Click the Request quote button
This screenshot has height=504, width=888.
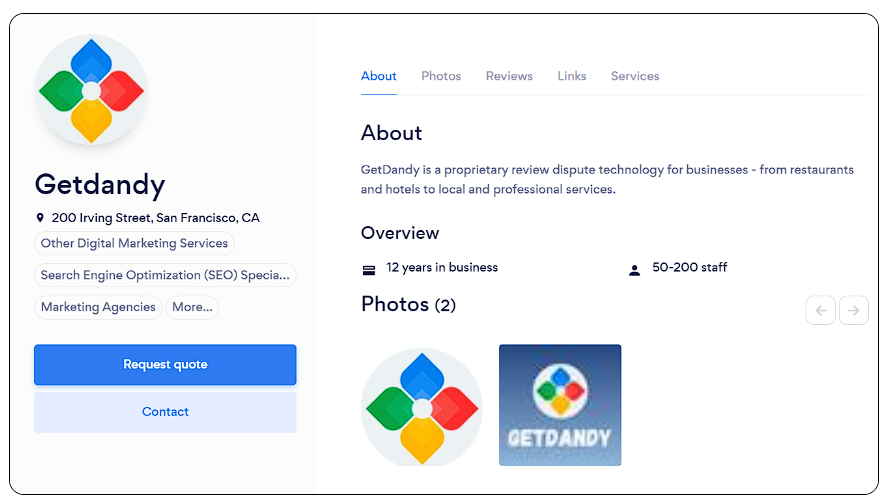(x=165, y=365)
